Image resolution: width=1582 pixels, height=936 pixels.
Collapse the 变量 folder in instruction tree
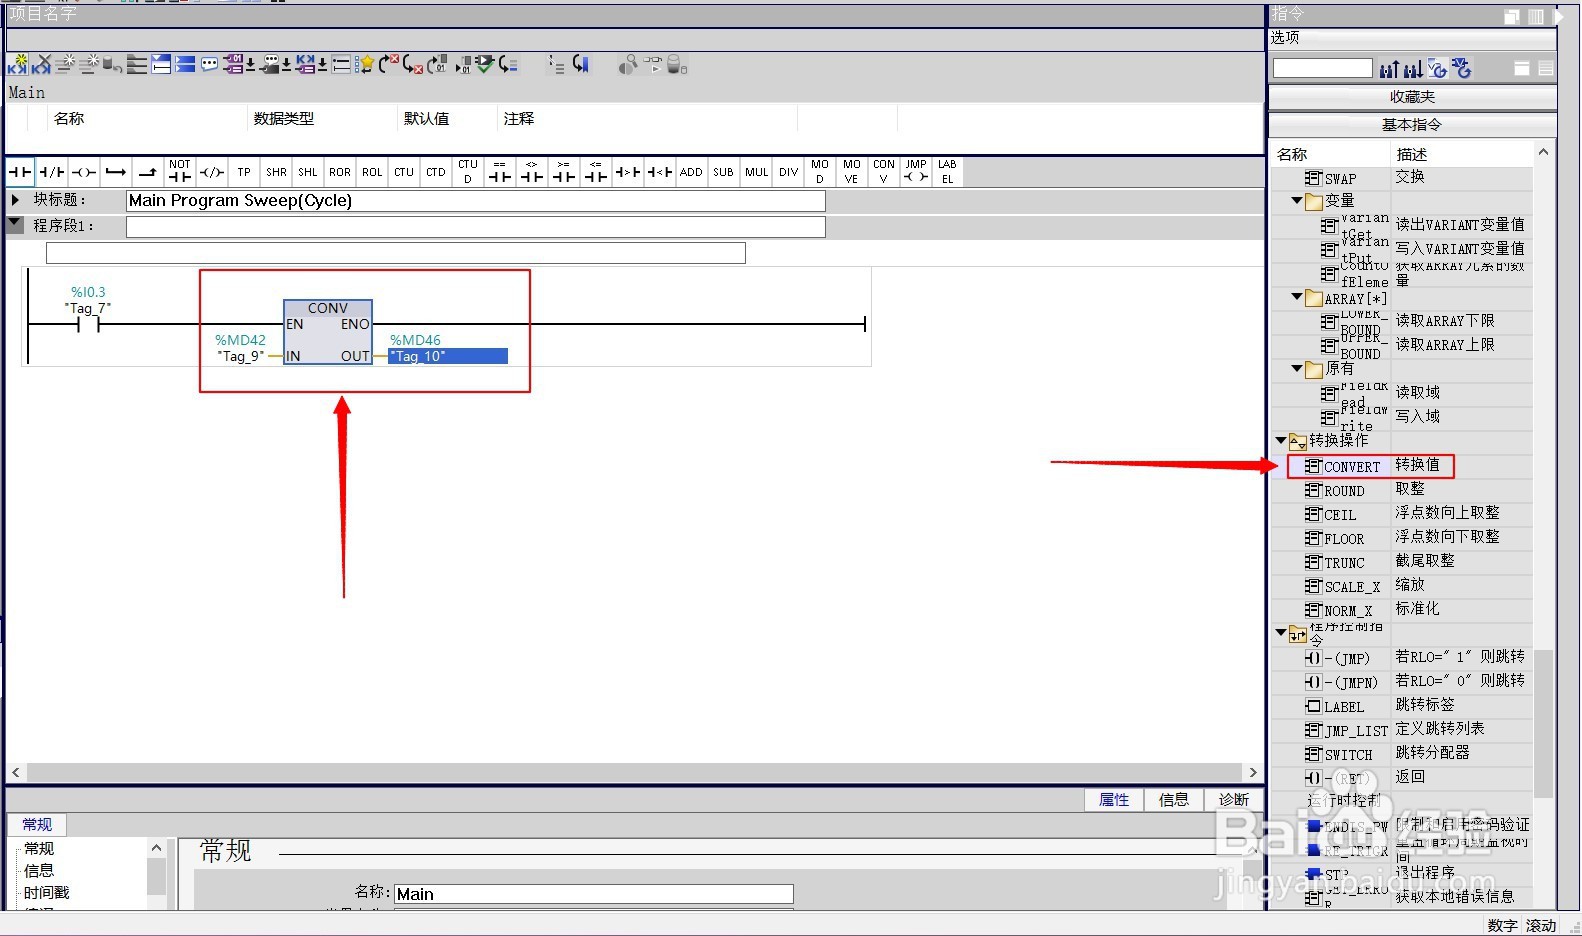[x=1297, y=201]
